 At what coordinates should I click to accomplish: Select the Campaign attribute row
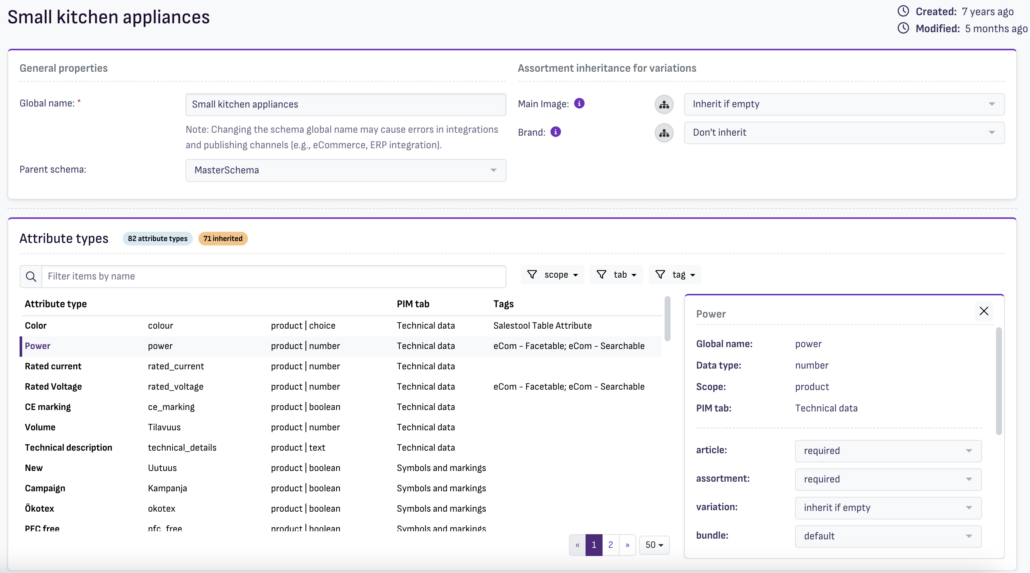point(341,489)
